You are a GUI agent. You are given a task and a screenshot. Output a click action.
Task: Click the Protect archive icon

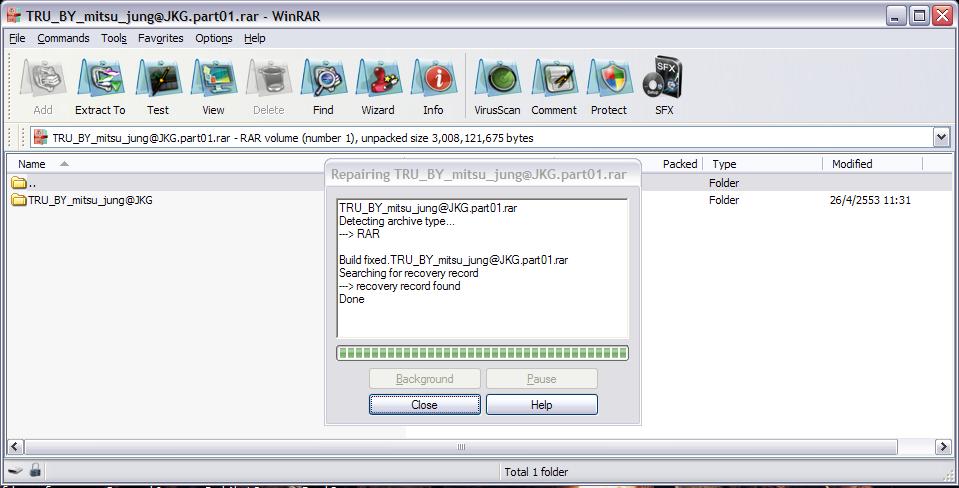(x=609, y=79)
